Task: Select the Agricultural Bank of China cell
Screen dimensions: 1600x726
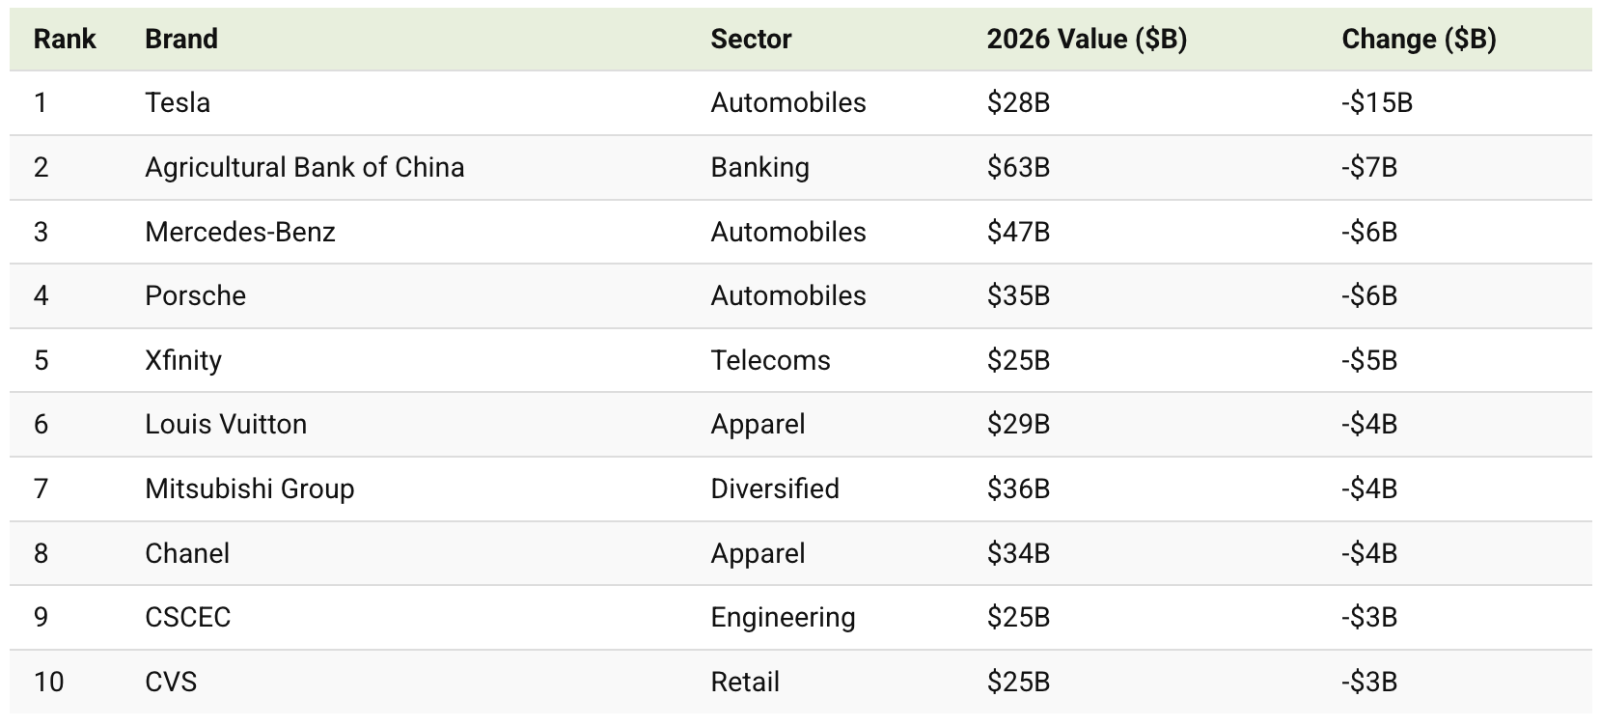Action: 304,167
